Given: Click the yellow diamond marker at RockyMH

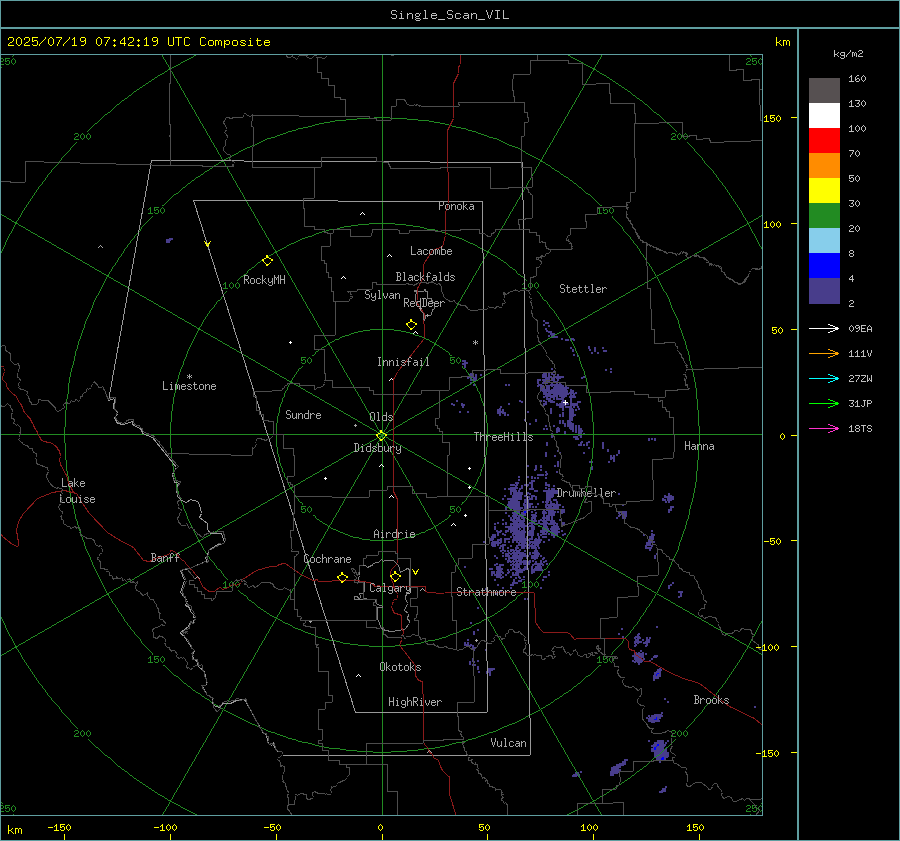Looking at the screenshot, I should click(267, 261).
